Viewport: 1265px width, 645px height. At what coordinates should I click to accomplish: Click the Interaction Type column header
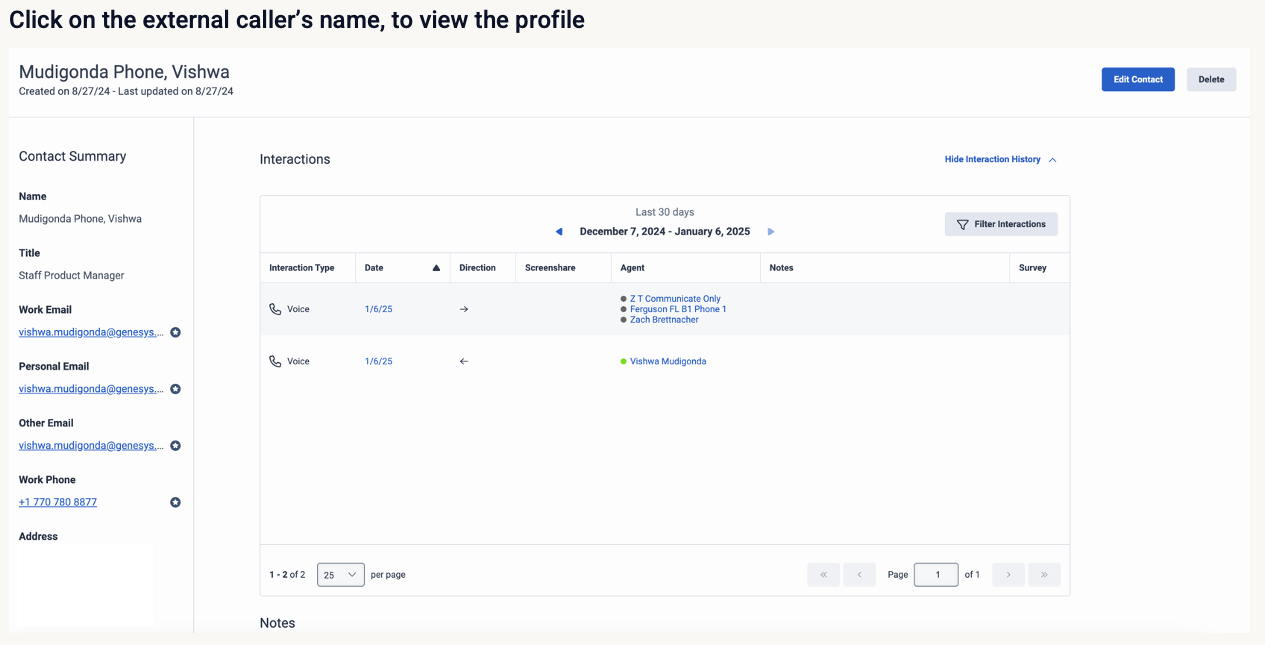(302, 268)
